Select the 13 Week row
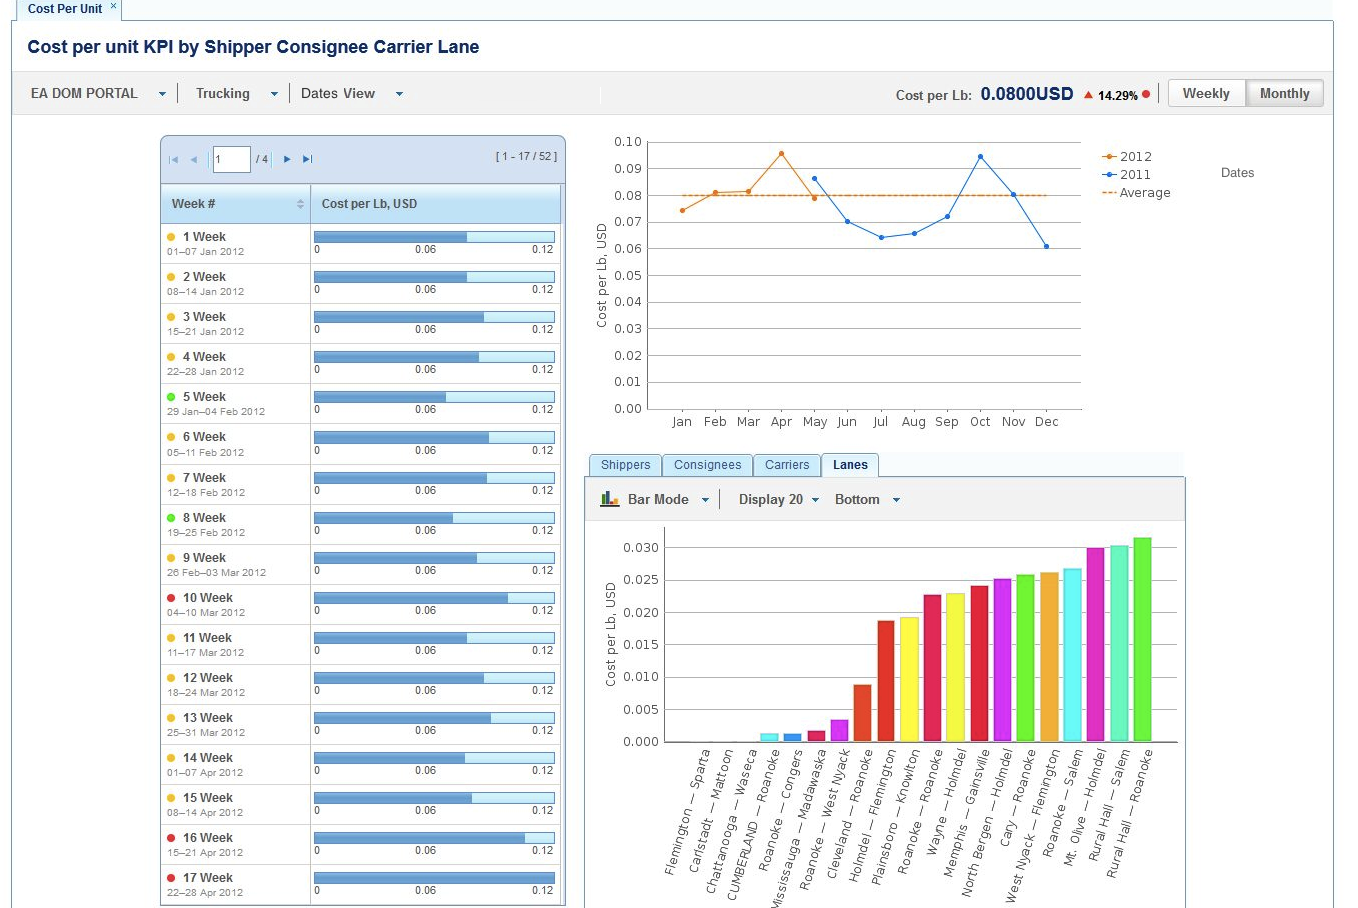The width and height of the screenshot is (1358, 908). pyautogui.click(x=363, y=725)
